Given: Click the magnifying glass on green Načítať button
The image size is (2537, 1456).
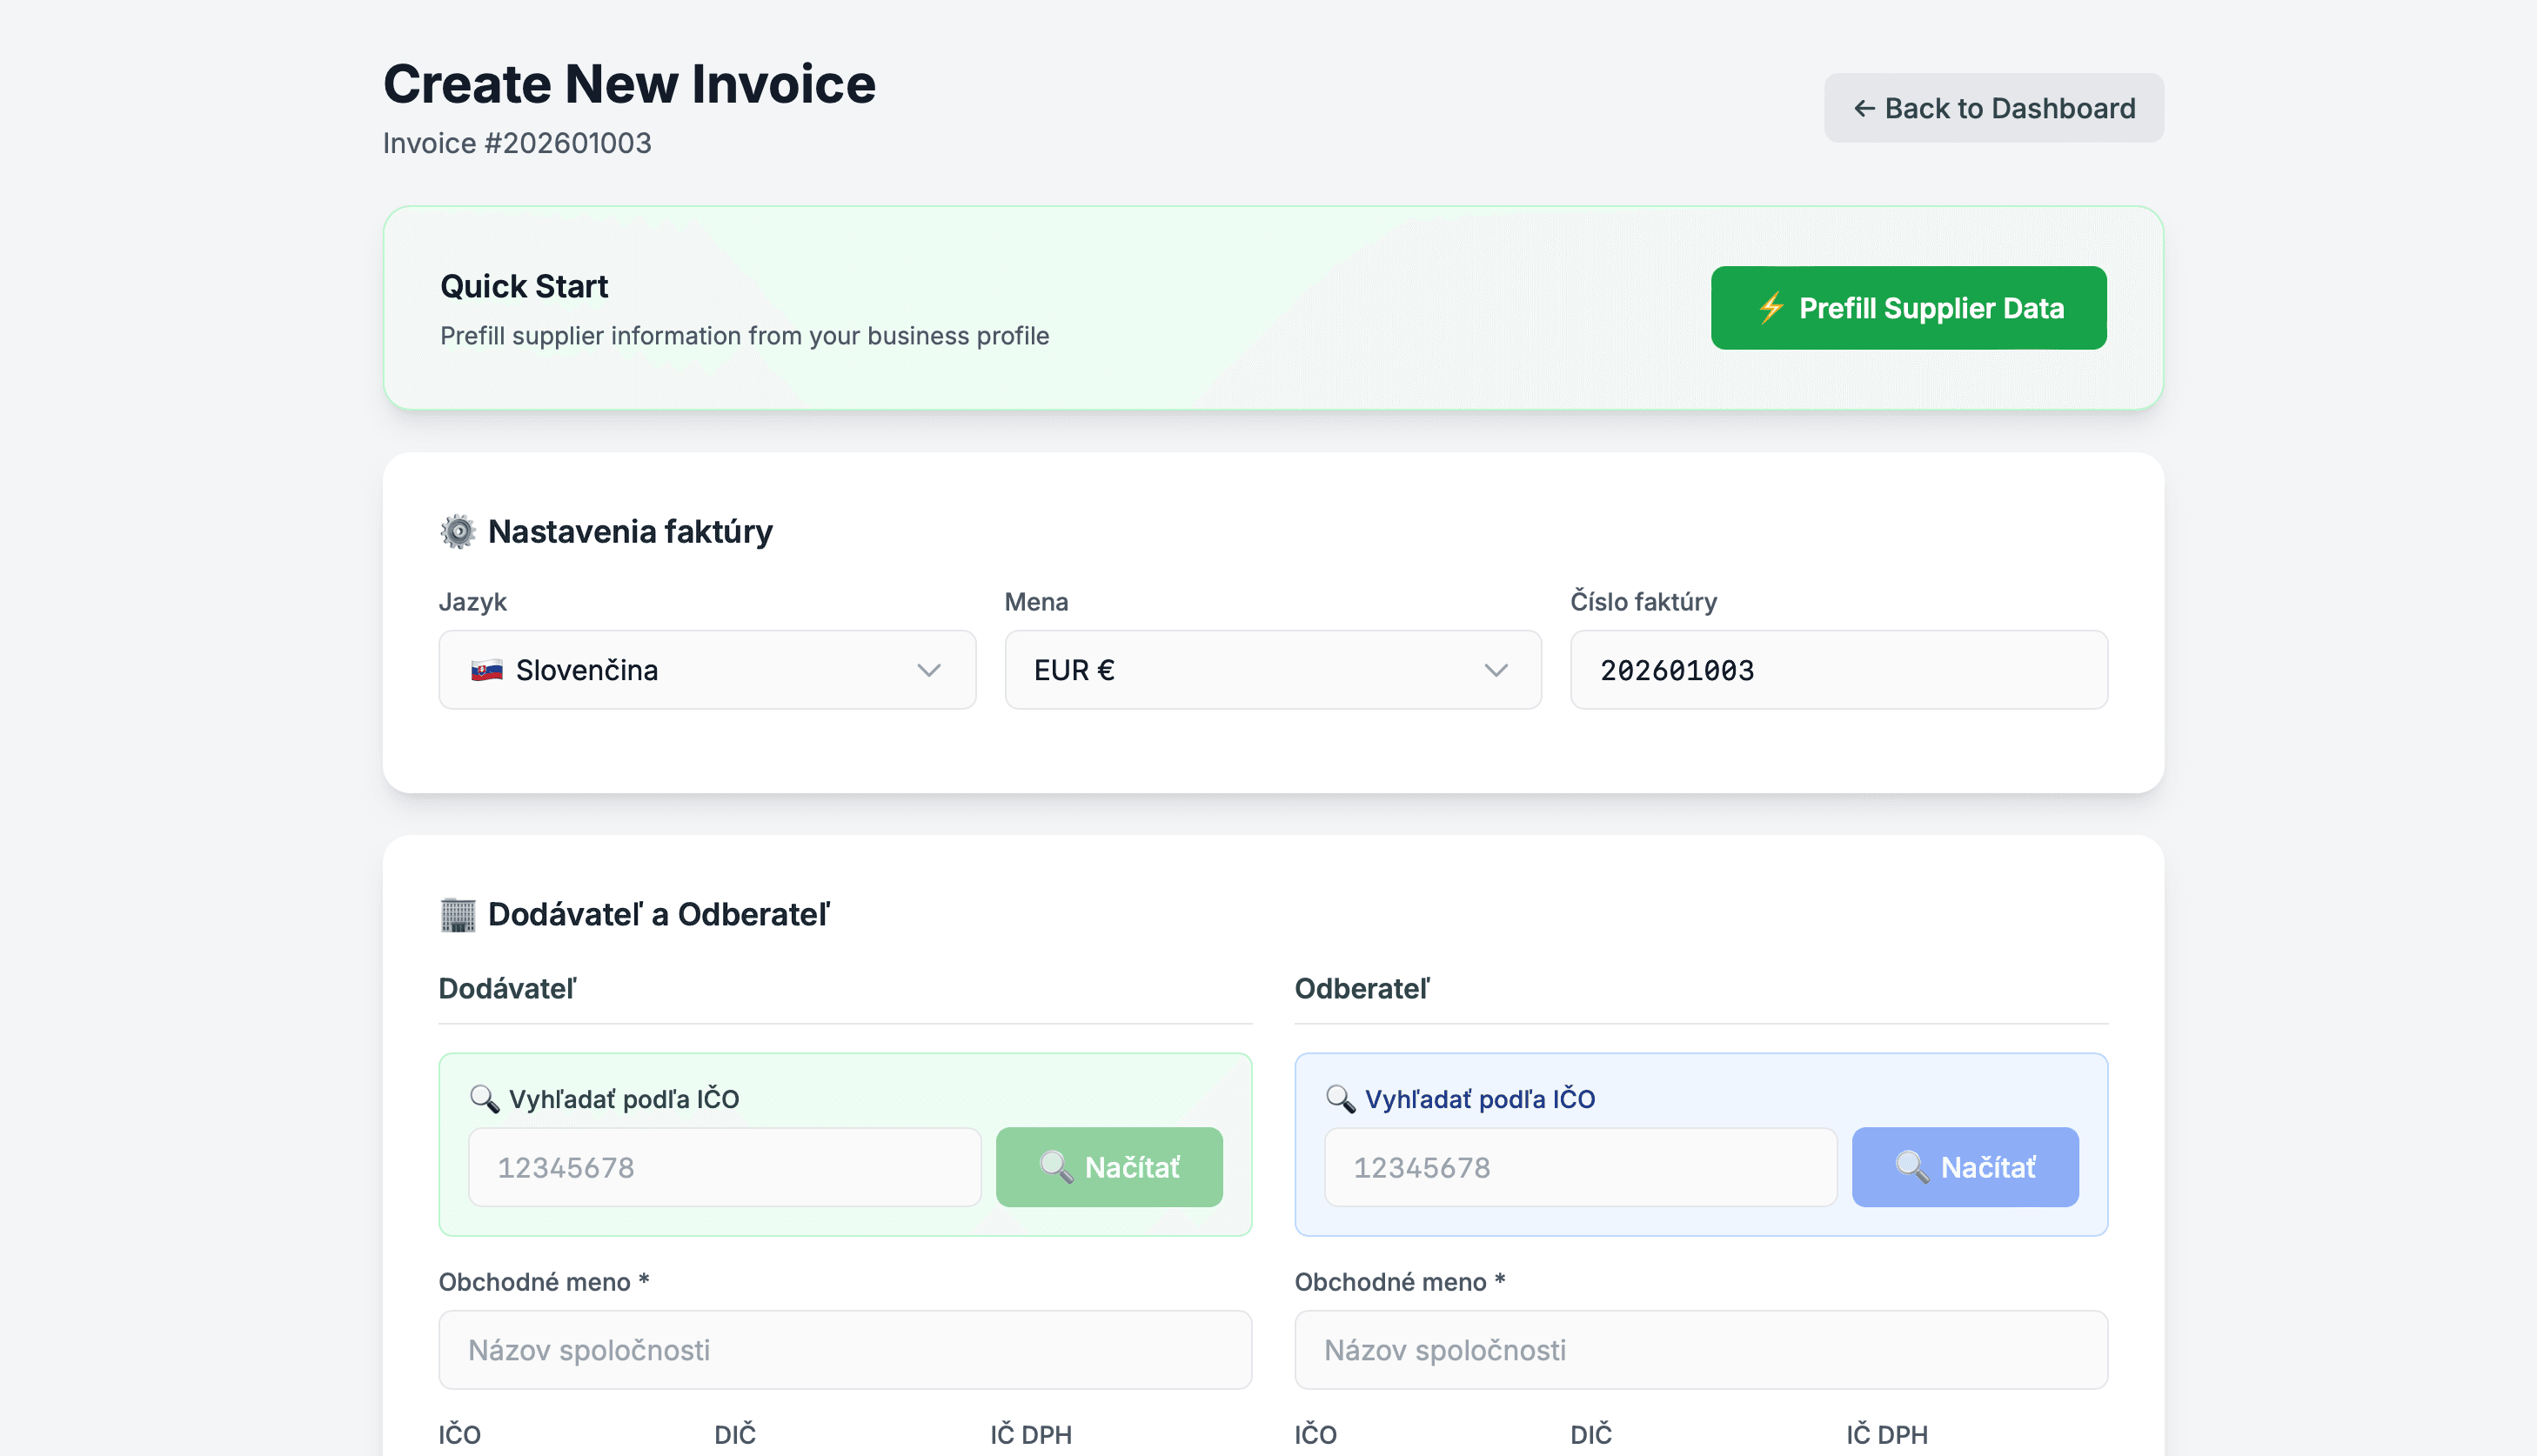Looking at the screenshot, I should (1057, 1166).
